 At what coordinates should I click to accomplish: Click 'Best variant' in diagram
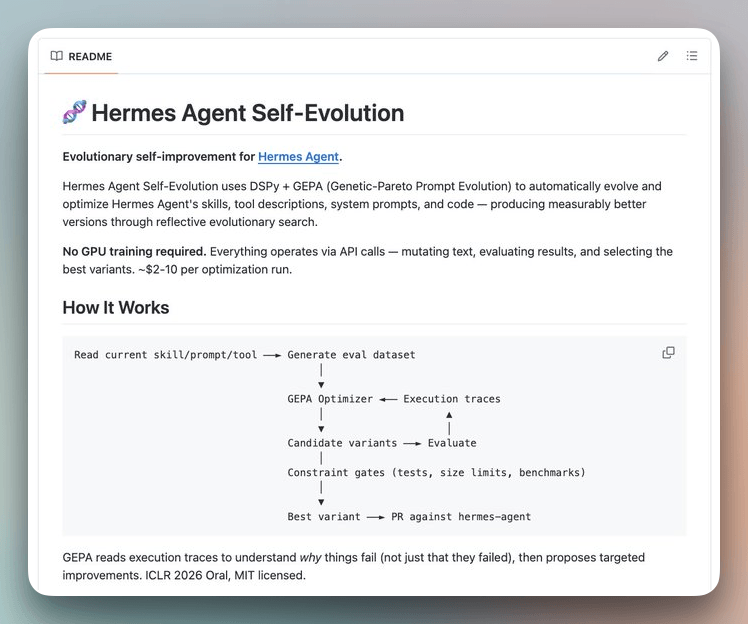(x=324, y=517)
